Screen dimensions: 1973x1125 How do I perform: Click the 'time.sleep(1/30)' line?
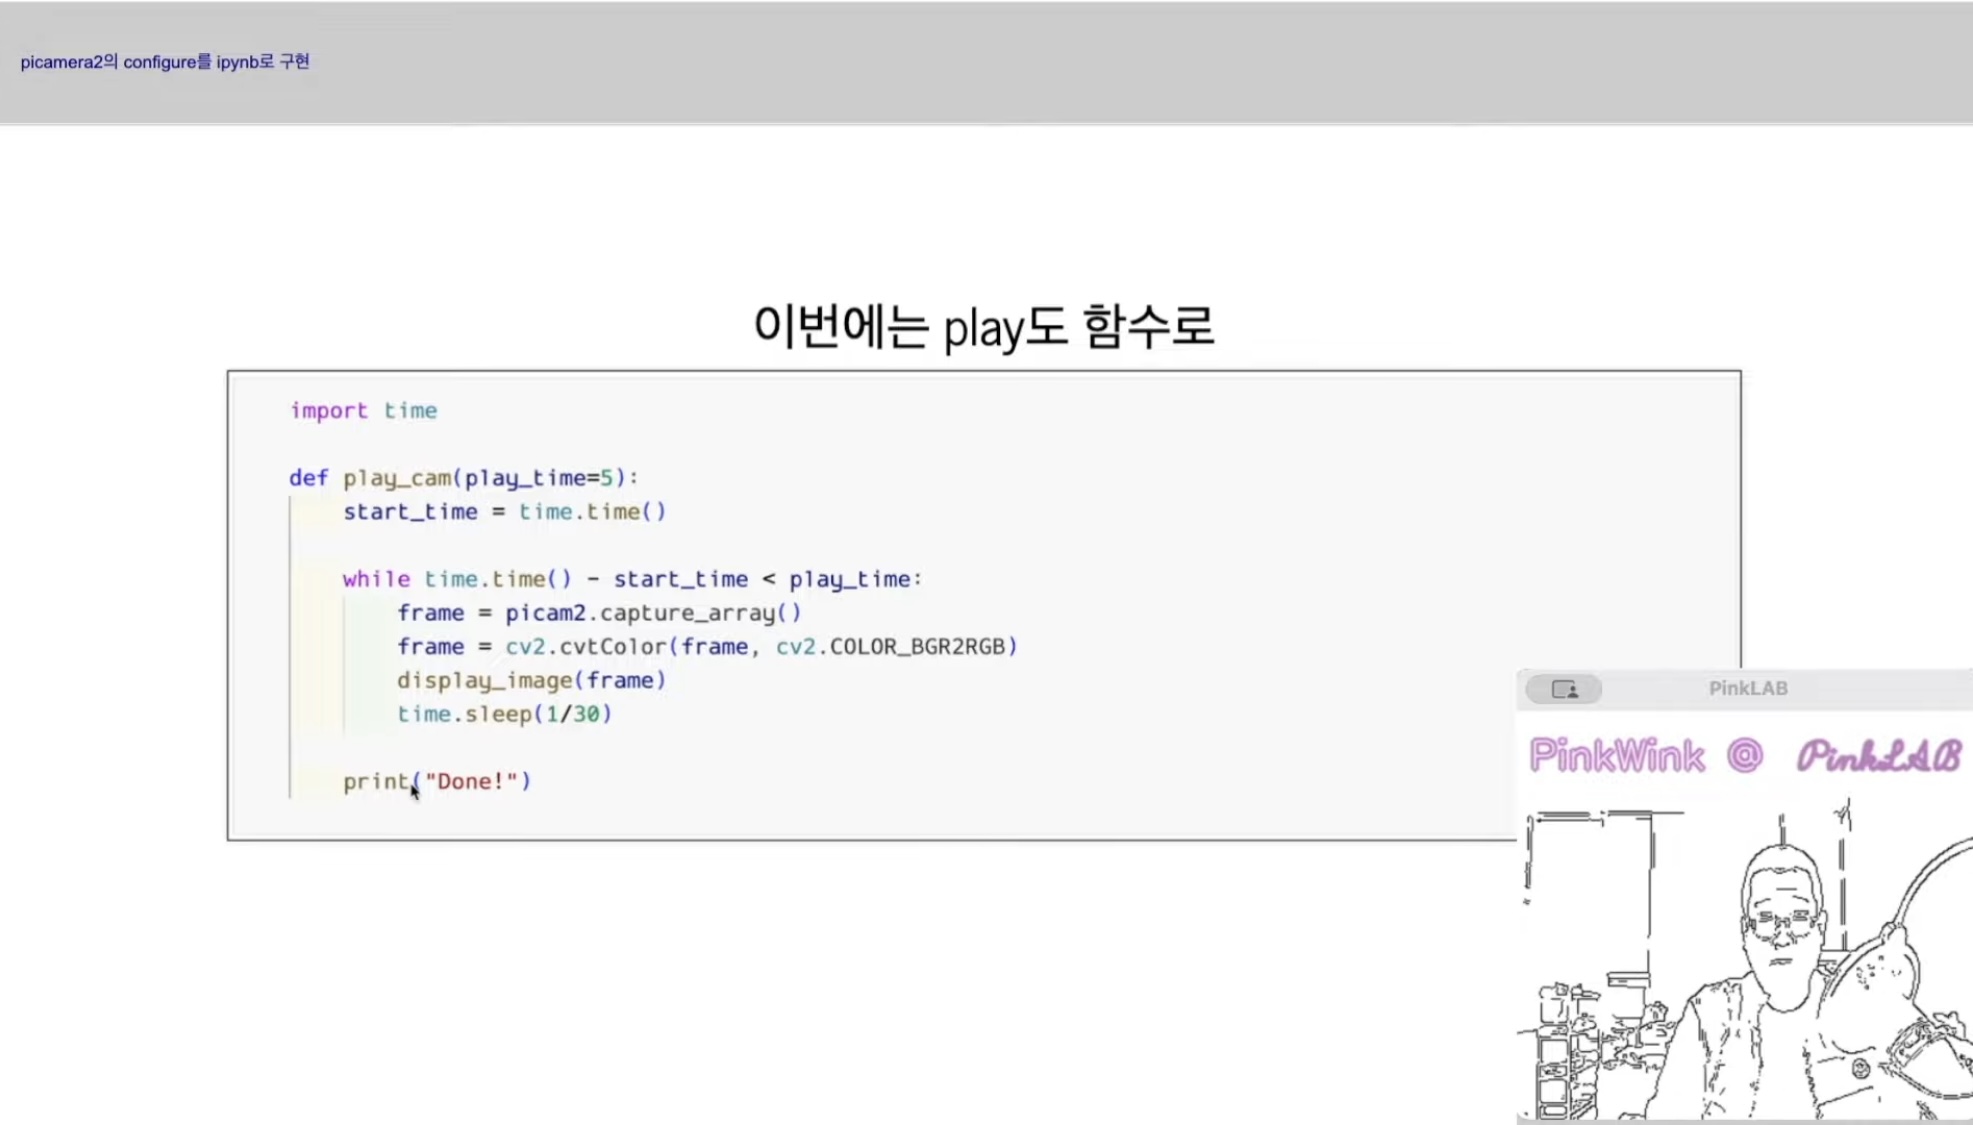pyautogui.click(x=504, y=714)
